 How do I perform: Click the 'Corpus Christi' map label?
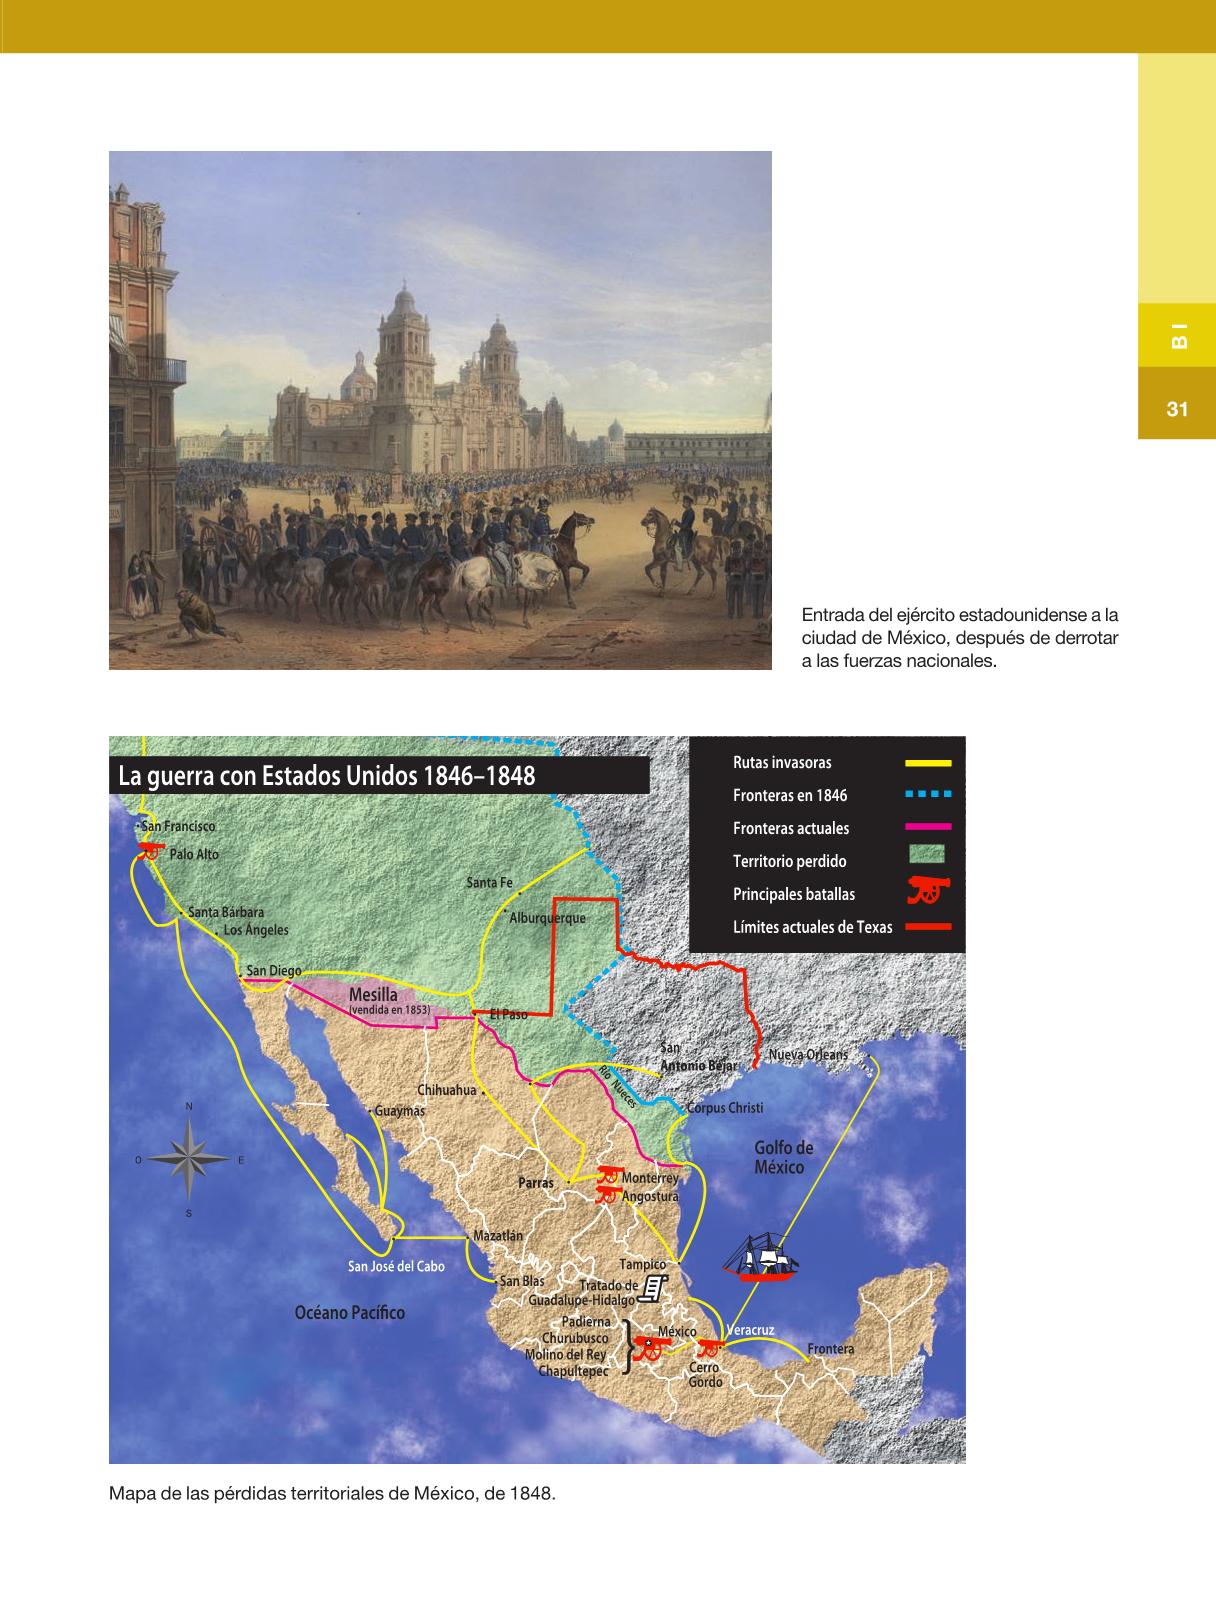(x=725, y=1108)
